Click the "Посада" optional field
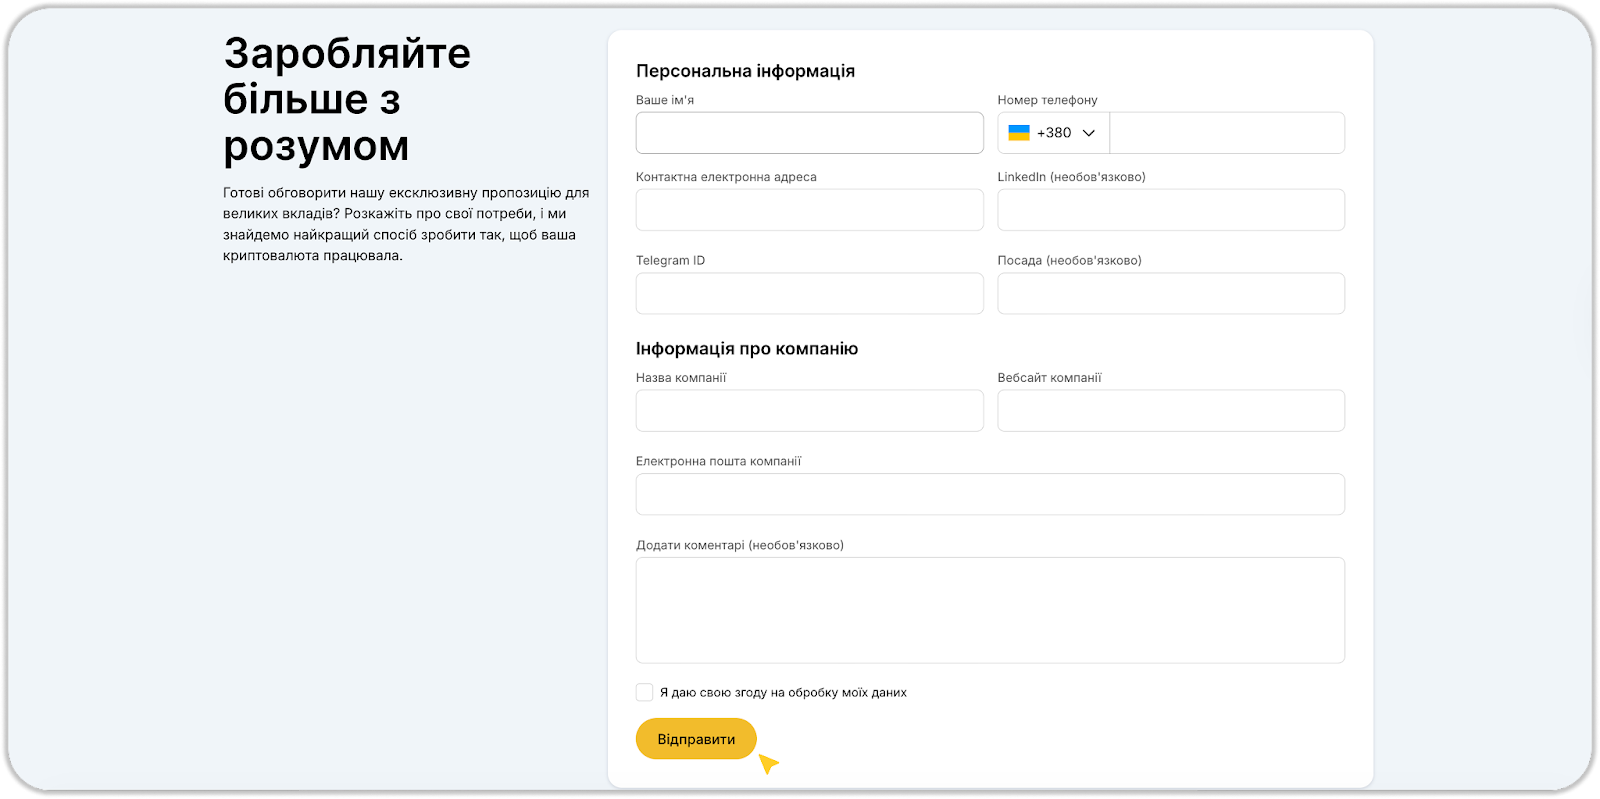The height and width of the screenshot is (799, 1600). (1170, 294)
